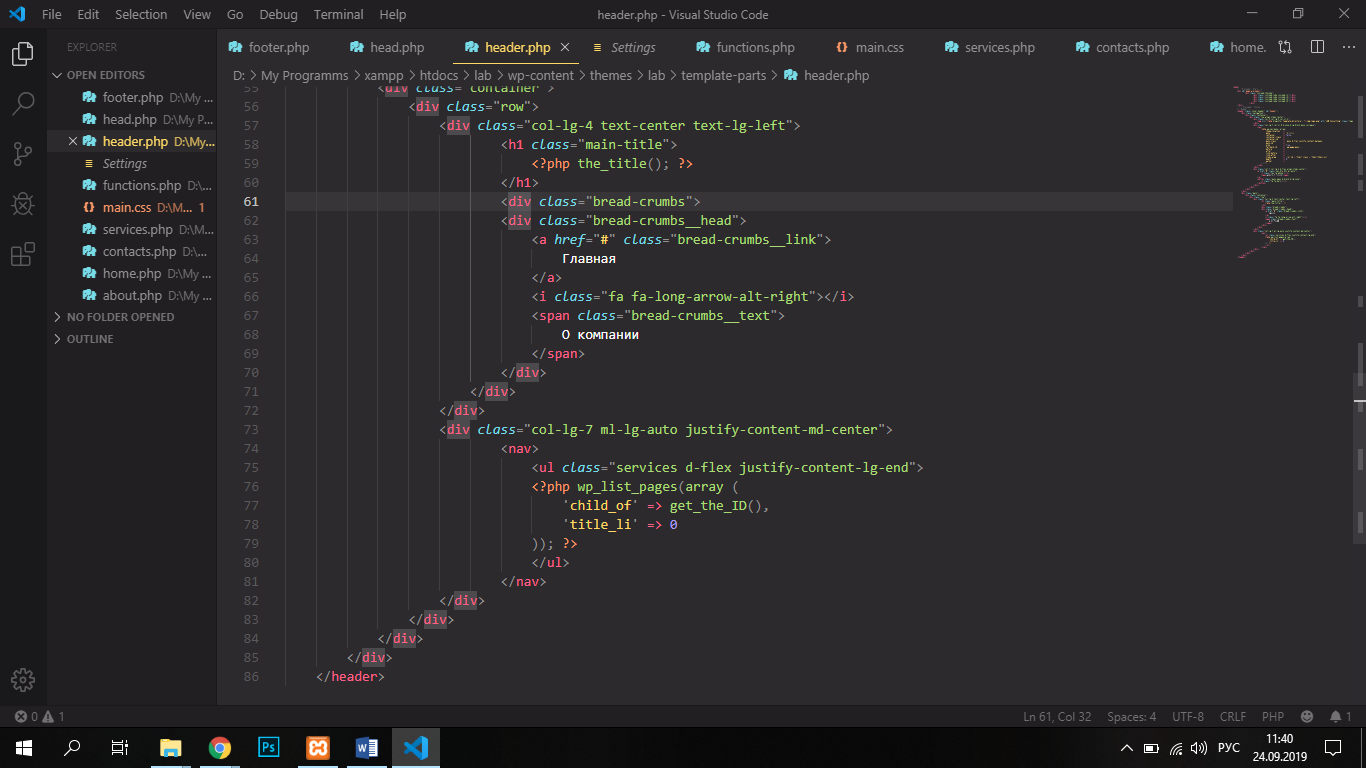
Task: Open Windows search from taskbar
Action: 72,747
